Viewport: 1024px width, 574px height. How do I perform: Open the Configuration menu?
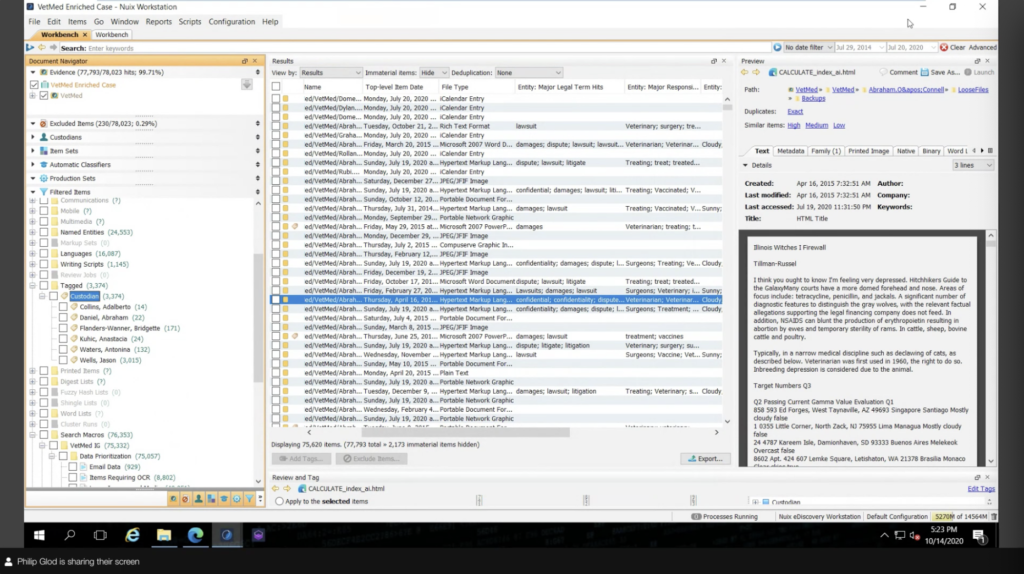232,22
